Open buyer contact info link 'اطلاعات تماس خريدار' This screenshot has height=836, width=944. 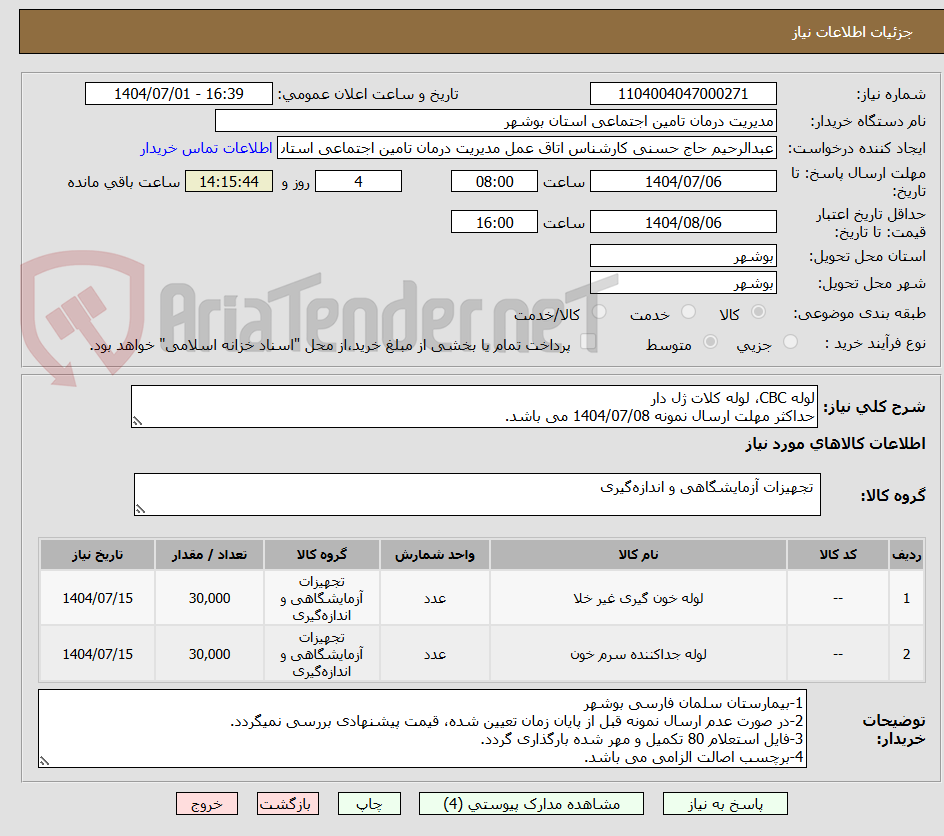206,148
